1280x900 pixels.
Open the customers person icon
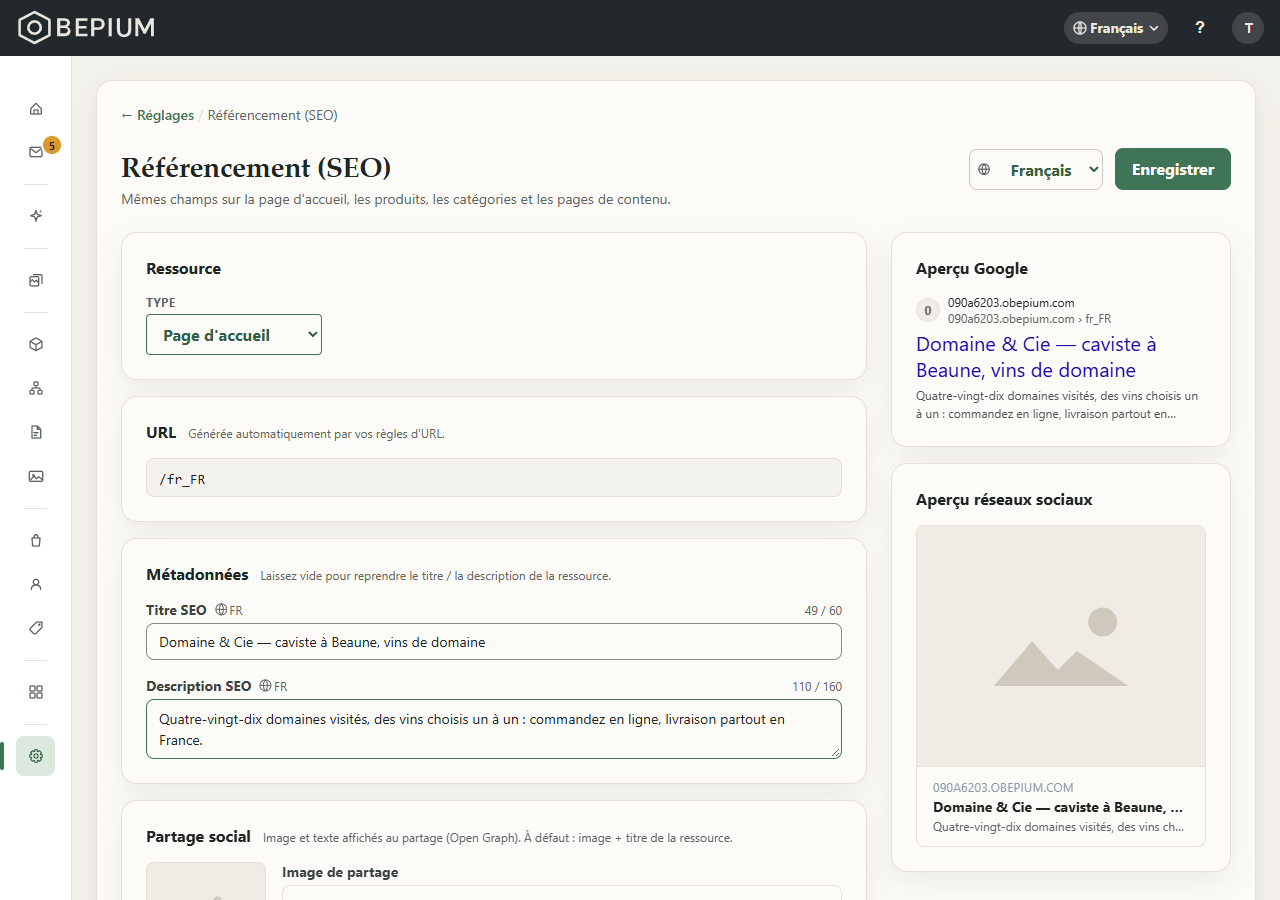(x=36, y=584)
